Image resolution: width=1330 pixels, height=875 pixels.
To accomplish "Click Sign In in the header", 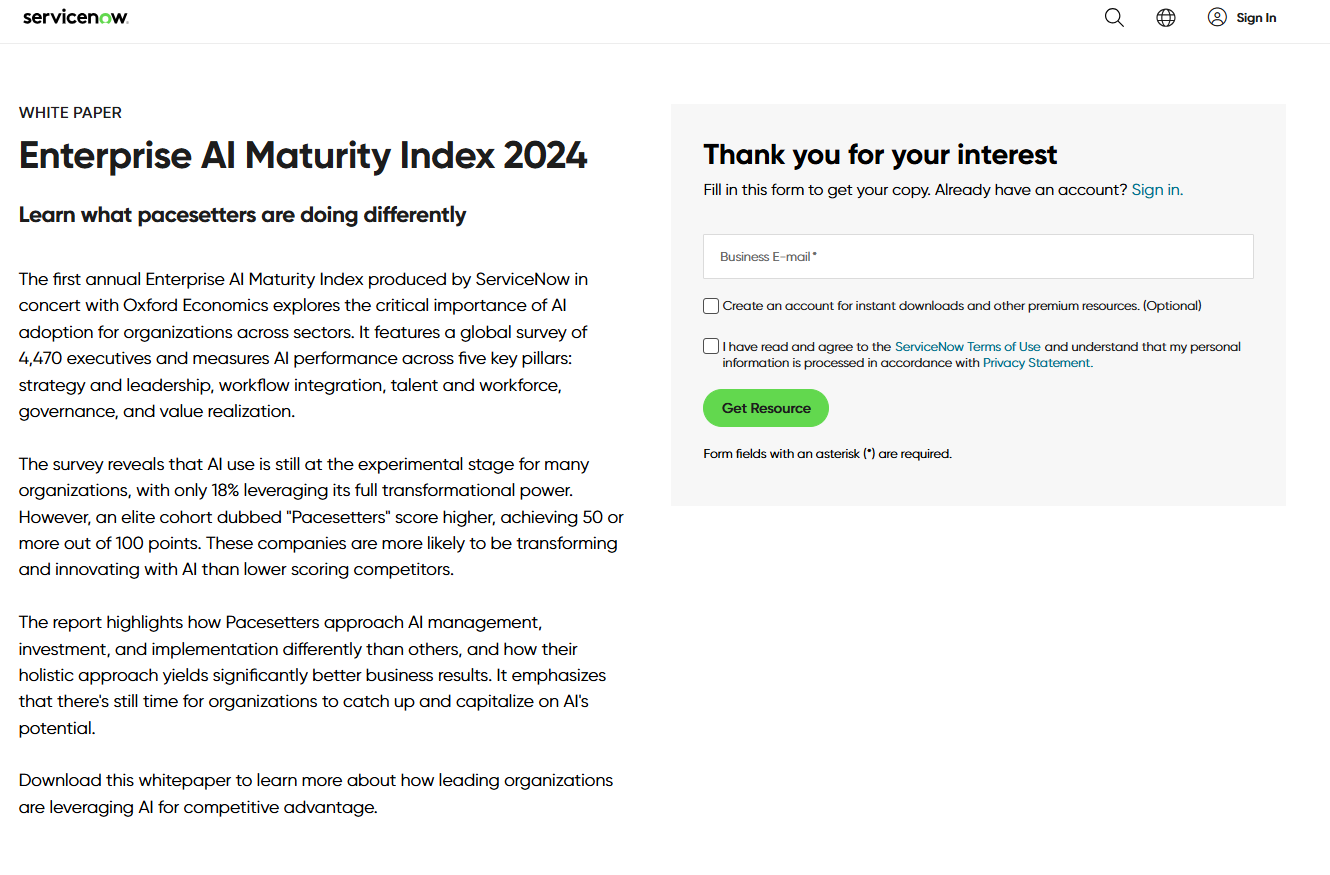I will tap(1256, 18).
